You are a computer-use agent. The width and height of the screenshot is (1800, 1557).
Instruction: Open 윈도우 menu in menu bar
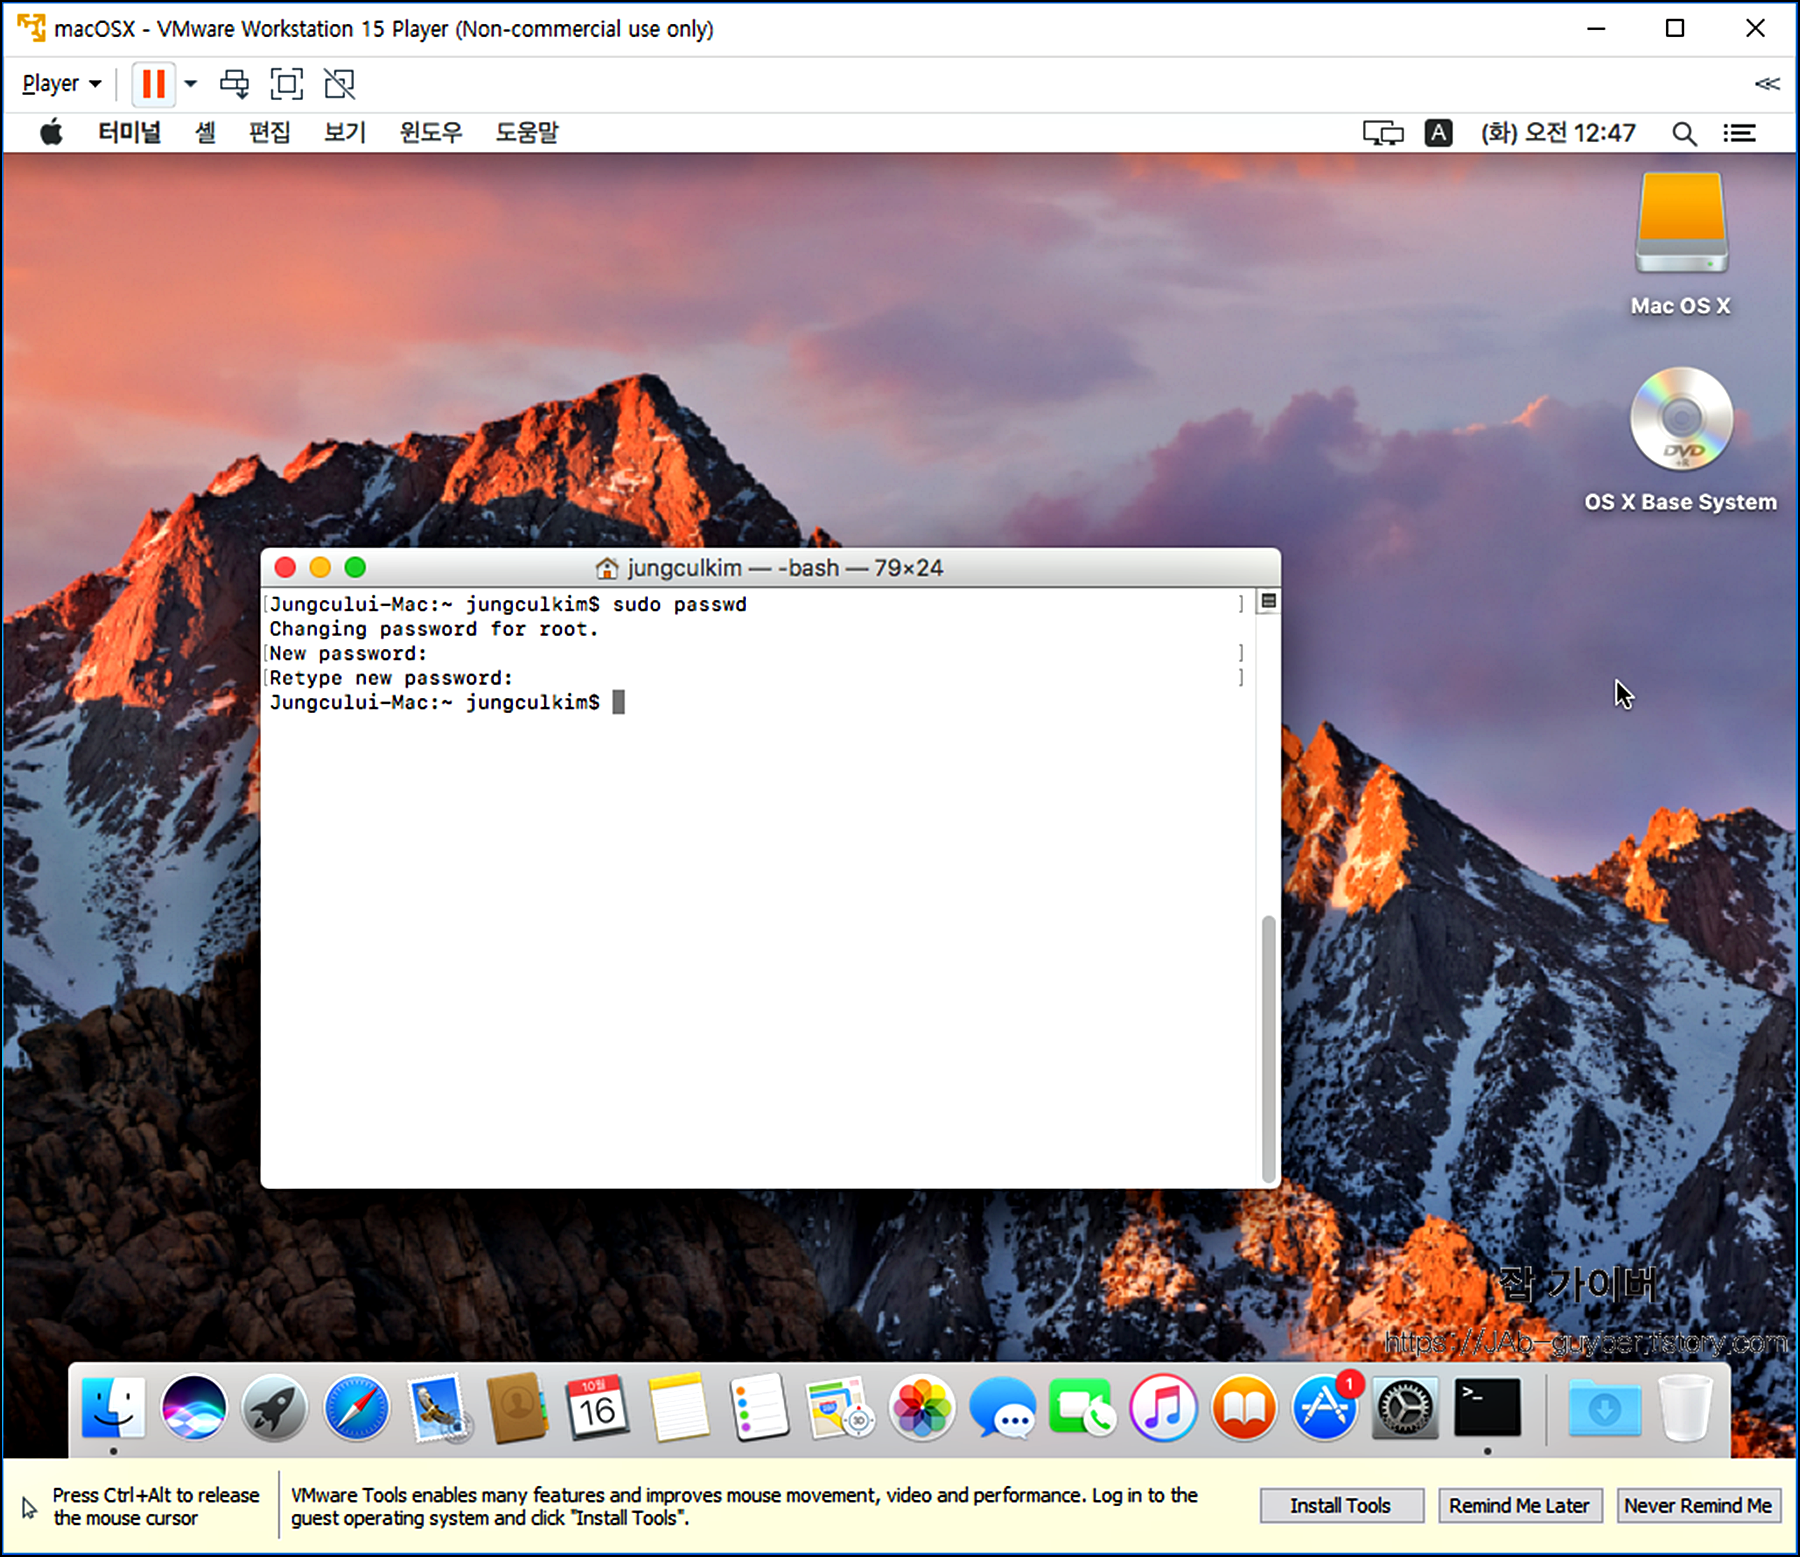(431, 132)
